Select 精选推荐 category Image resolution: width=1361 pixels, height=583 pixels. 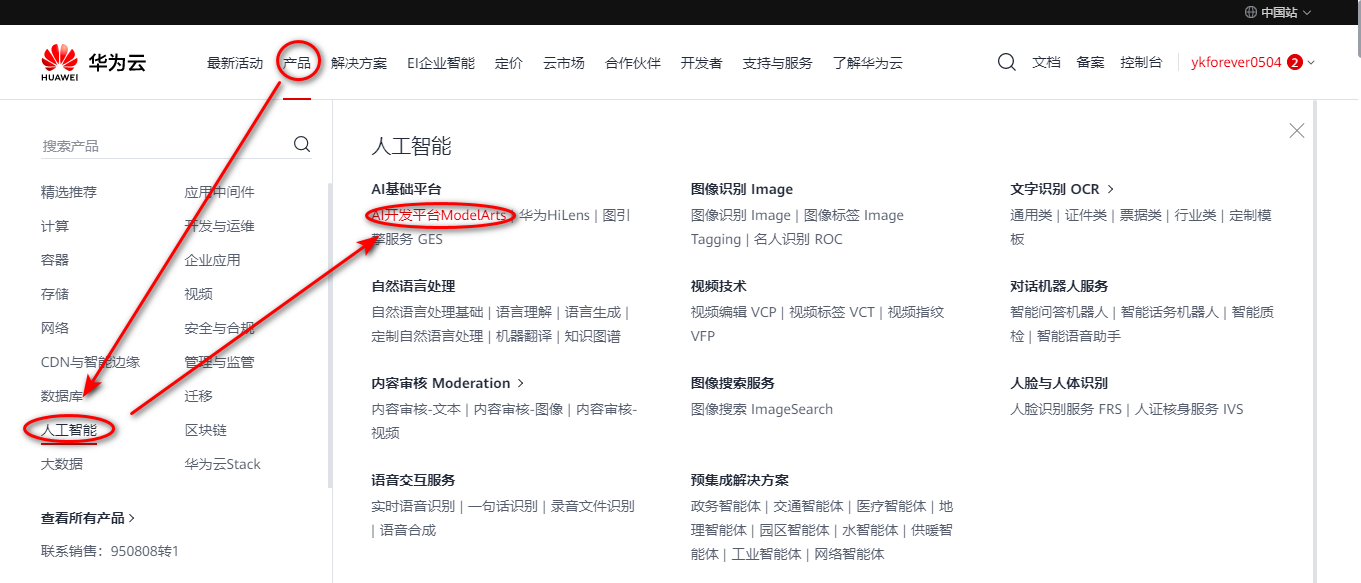69,192
